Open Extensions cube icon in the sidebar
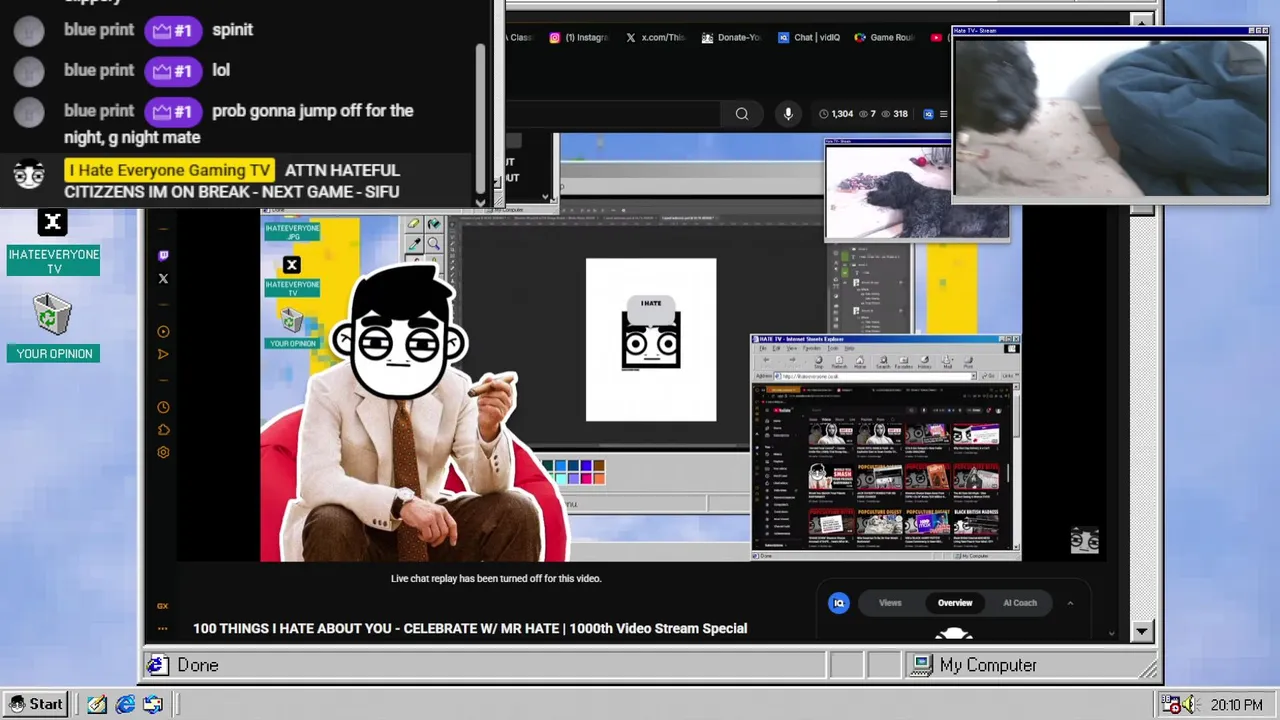This screenshot has height=720, width=1280. [x=163, y=430]
